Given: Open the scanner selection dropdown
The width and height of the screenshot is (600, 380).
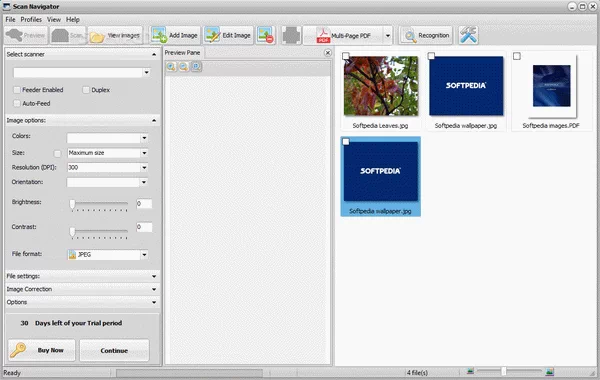Looking at the screenshot, I should pos(147,72).
